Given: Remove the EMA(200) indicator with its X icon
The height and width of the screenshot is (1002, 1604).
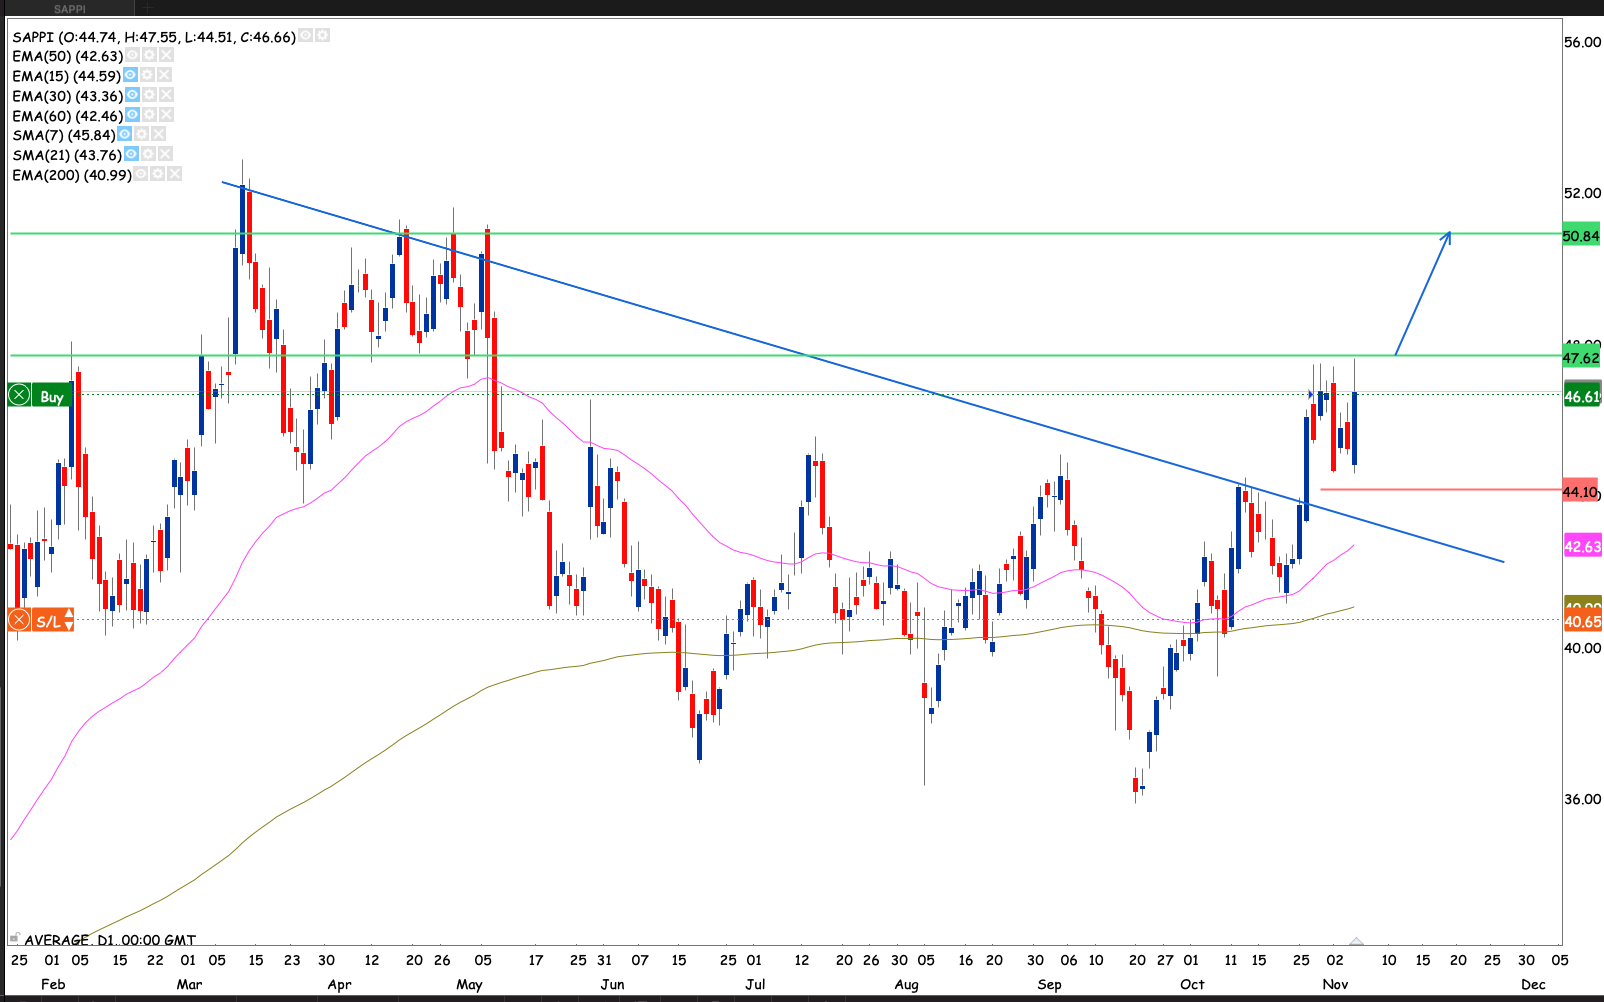Looking at the screenshot, I should [x=175, y=174].
